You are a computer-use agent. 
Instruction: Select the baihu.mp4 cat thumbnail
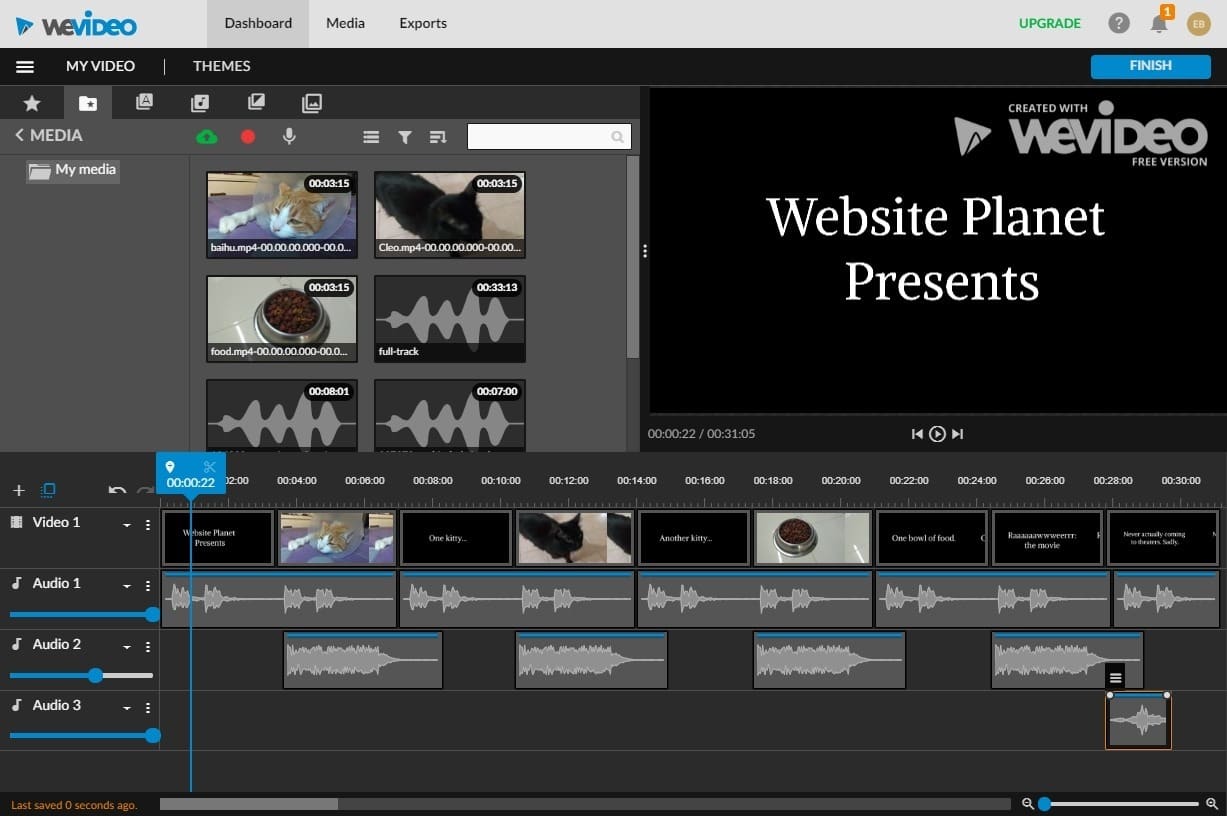[282, 215]
